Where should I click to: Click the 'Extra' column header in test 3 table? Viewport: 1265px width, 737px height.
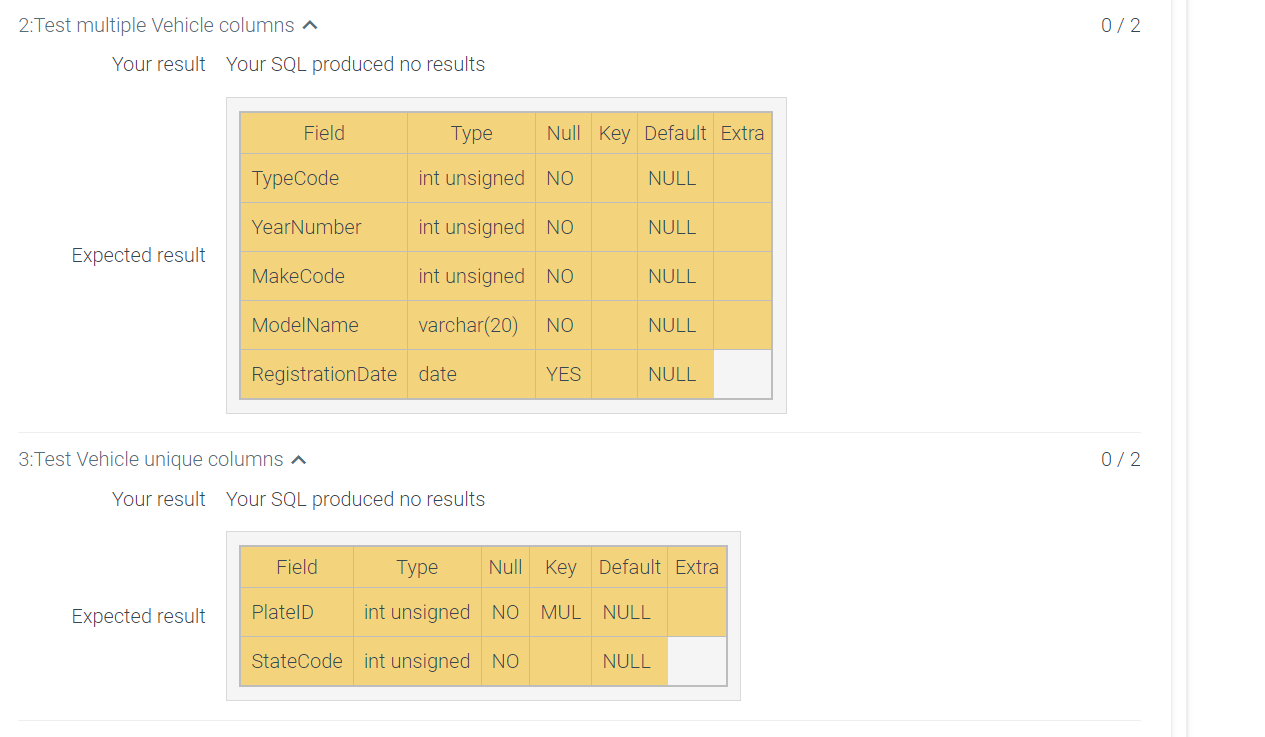pyautogui.click(x=696, y=566)
